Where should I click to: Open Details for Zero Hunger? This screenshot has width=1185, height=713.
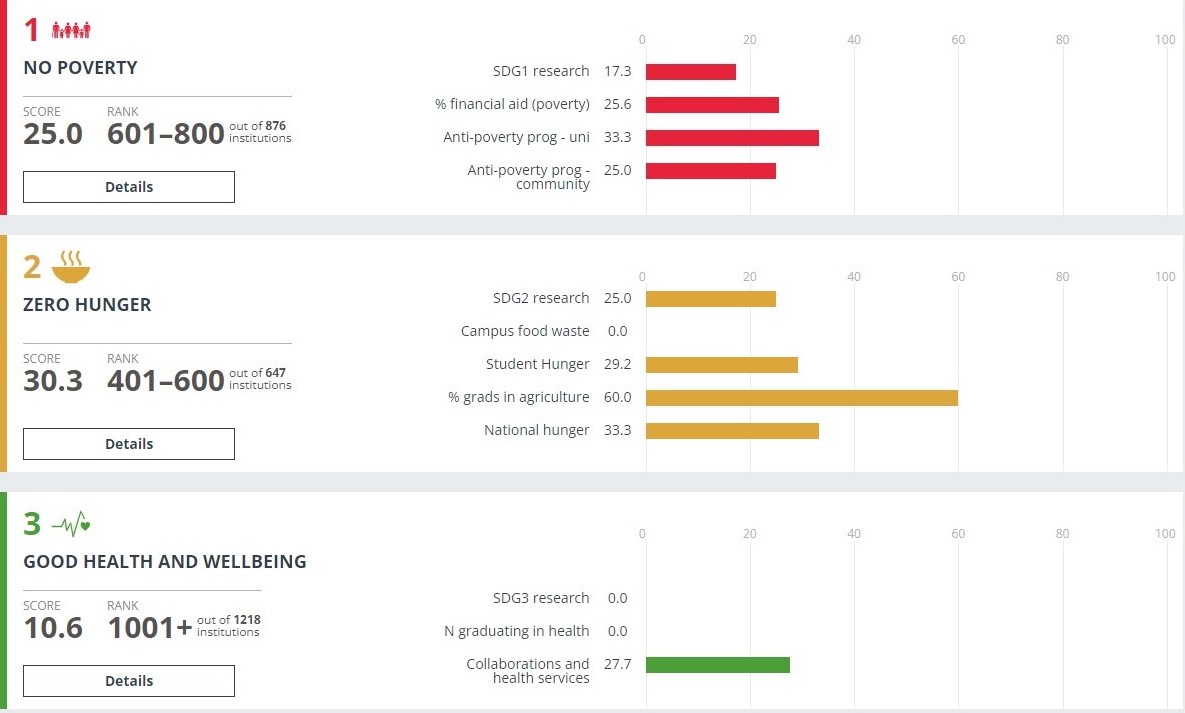pyautogui.click(x=128, y=443)
